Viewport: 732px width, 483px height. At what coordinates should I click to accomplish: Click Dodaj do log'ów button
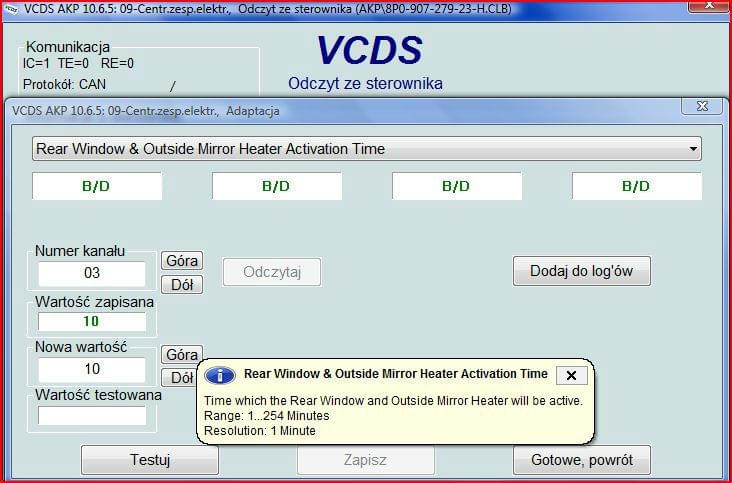(x=582, y=271)
